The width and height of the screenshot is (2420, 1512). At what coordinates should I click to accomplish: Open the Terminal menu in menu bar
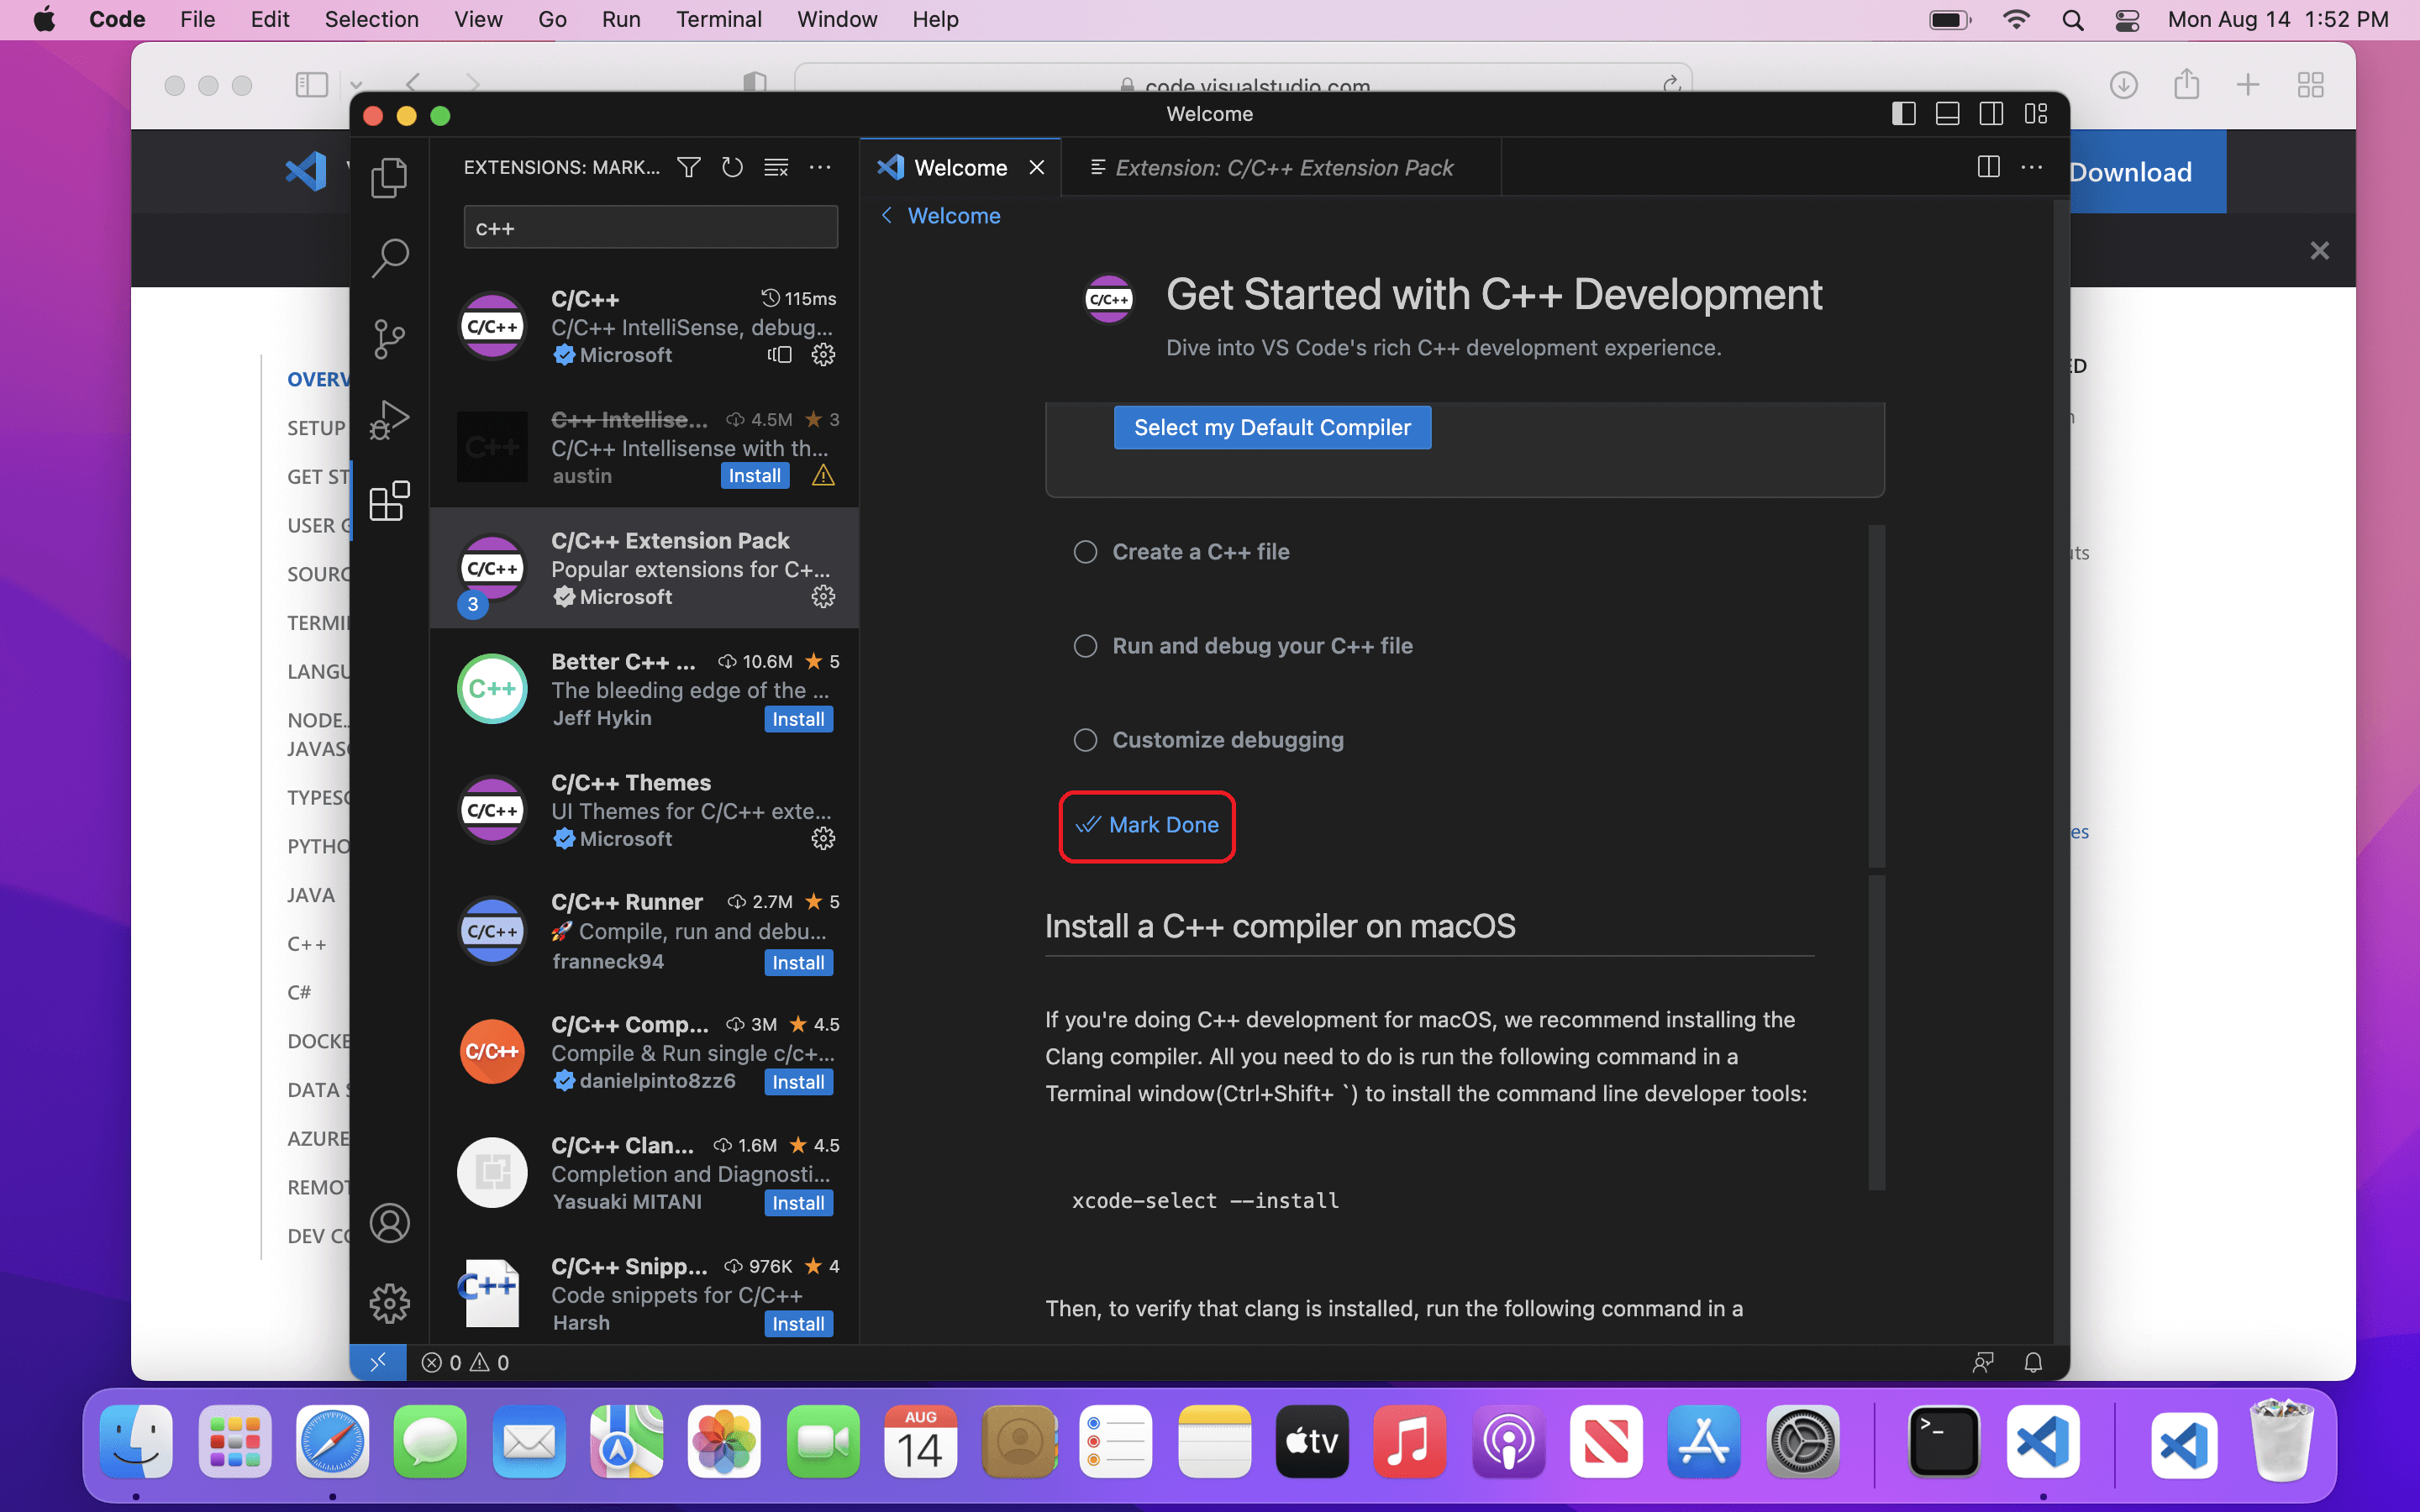coord(718,19)
